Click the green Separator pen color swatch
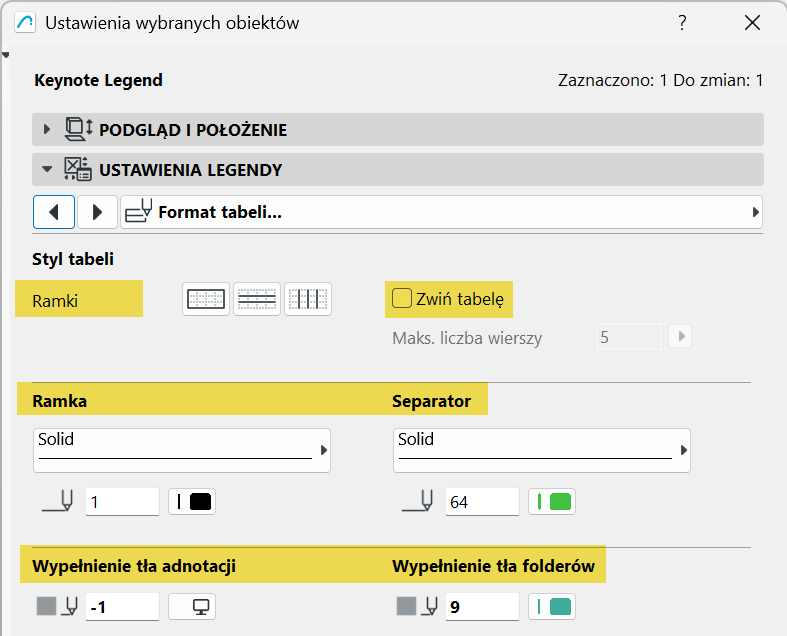Screen dimensions: 787x636 point(552,502)
